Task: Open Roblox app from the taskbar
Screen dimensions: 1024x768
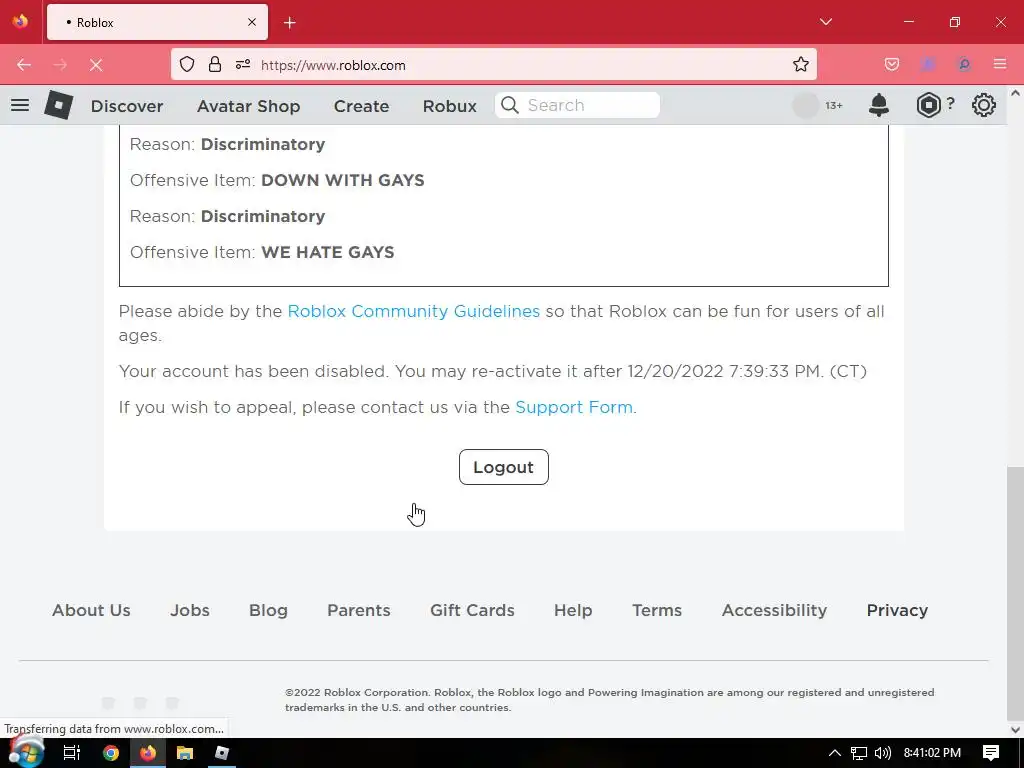Action: coord(222,753)
